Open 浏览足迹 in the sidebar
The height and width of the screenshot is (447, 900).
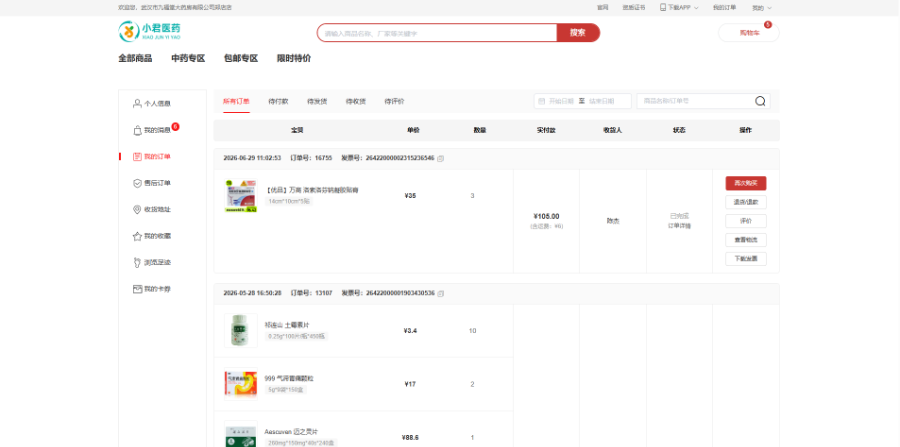pyautogui.click(x=152, y=262)
